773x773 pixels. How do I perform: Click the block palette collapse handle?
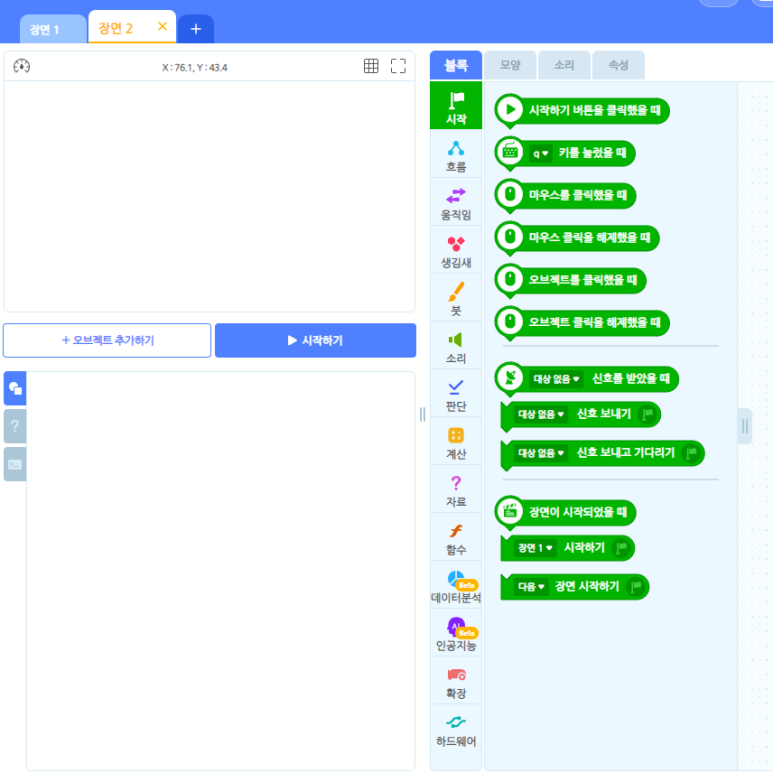(x=745, y=426)
